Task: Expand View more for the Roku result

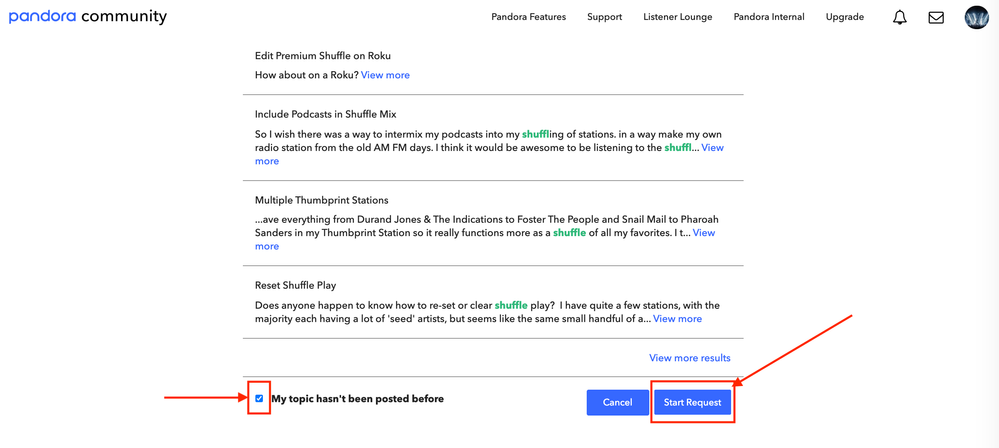Action: (385, 75)
